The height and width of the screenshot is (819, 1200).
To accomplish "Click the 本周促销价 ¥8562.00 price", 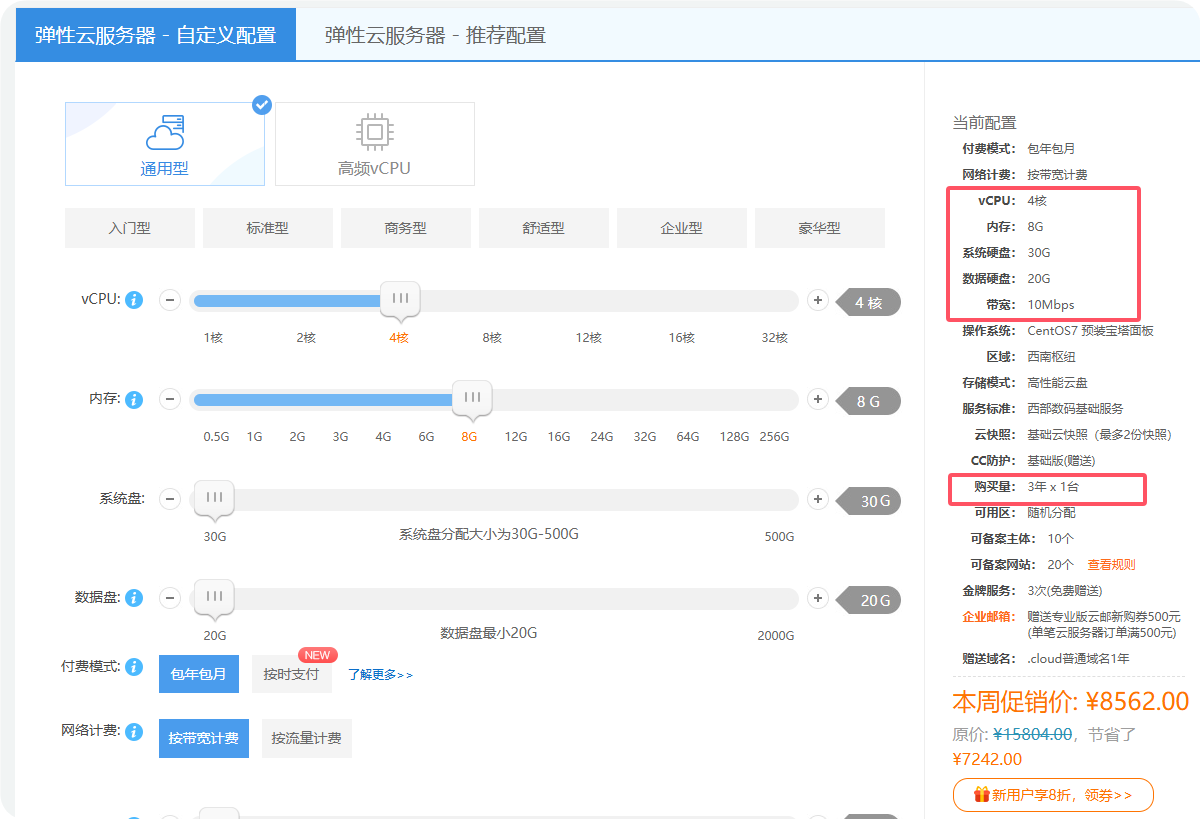I will (1071, 700).
